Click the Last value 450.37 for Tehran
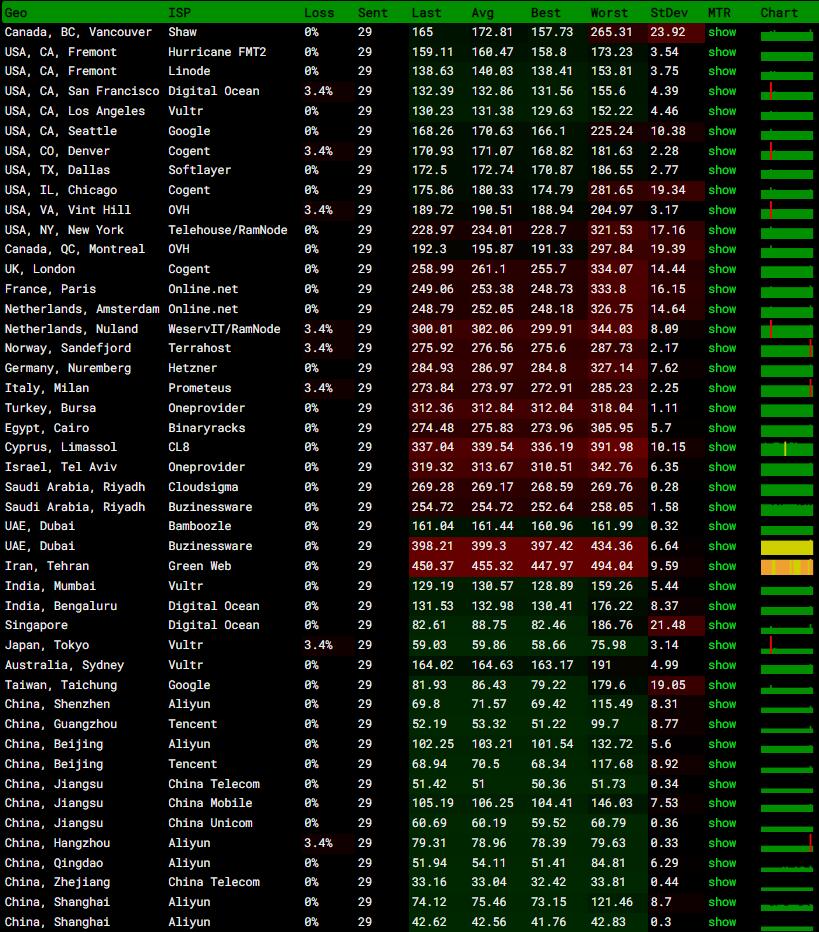Viewport: 819px width, 932px height. (x=433, y=566)
